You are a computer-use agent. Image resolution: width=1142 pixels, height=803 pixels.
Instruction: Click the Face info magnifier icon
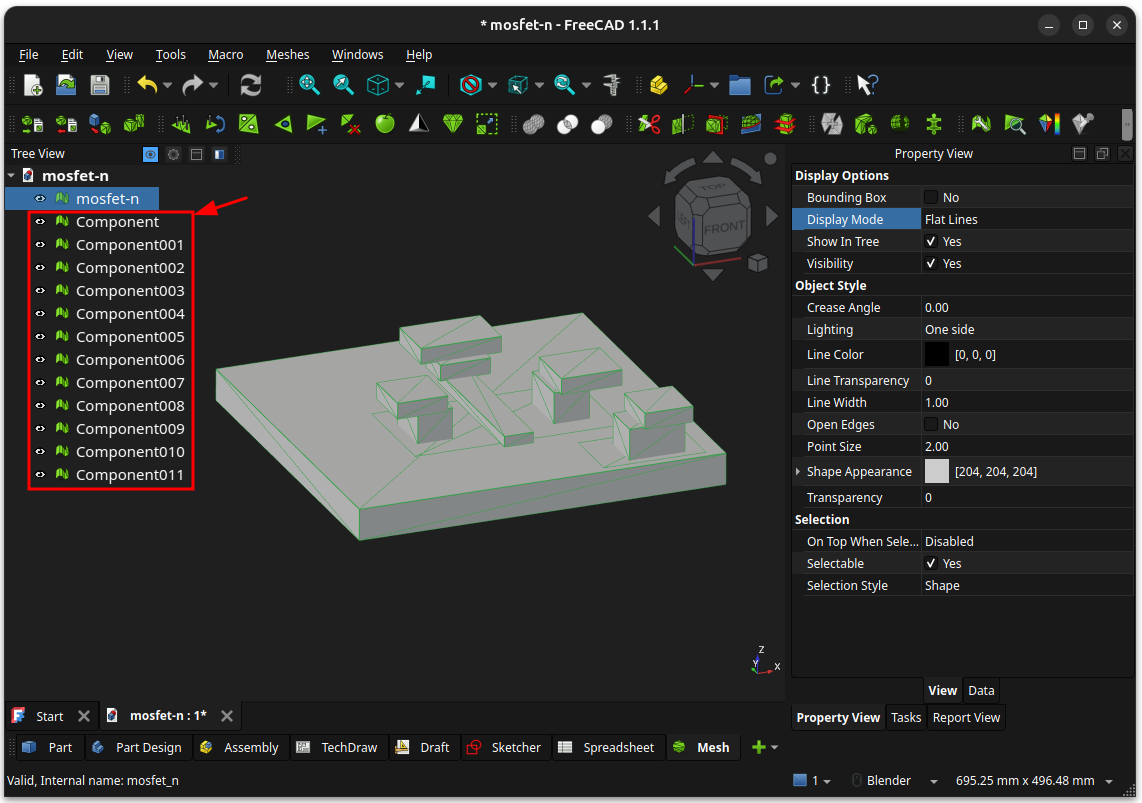1015,124
